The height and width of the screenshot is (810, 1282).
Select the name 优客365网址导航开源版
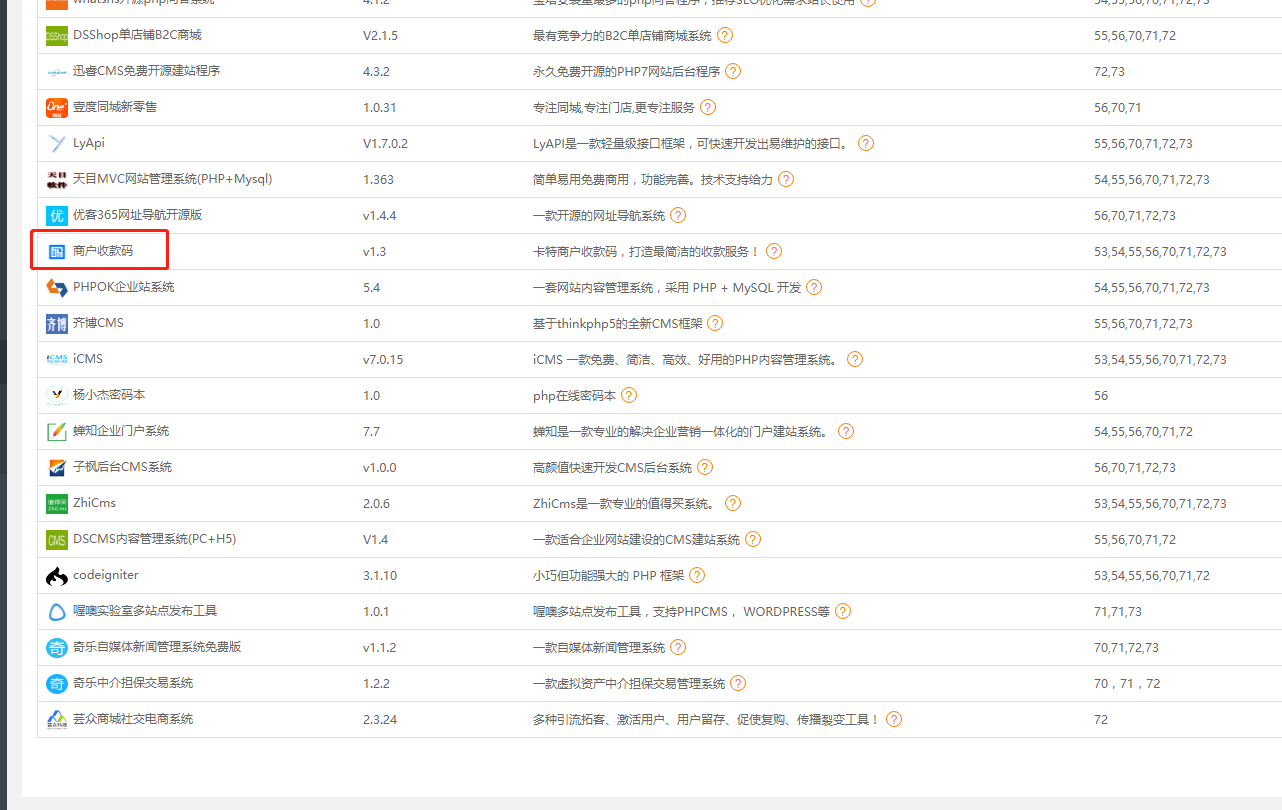pyautogui.click(x=138, y=215)
